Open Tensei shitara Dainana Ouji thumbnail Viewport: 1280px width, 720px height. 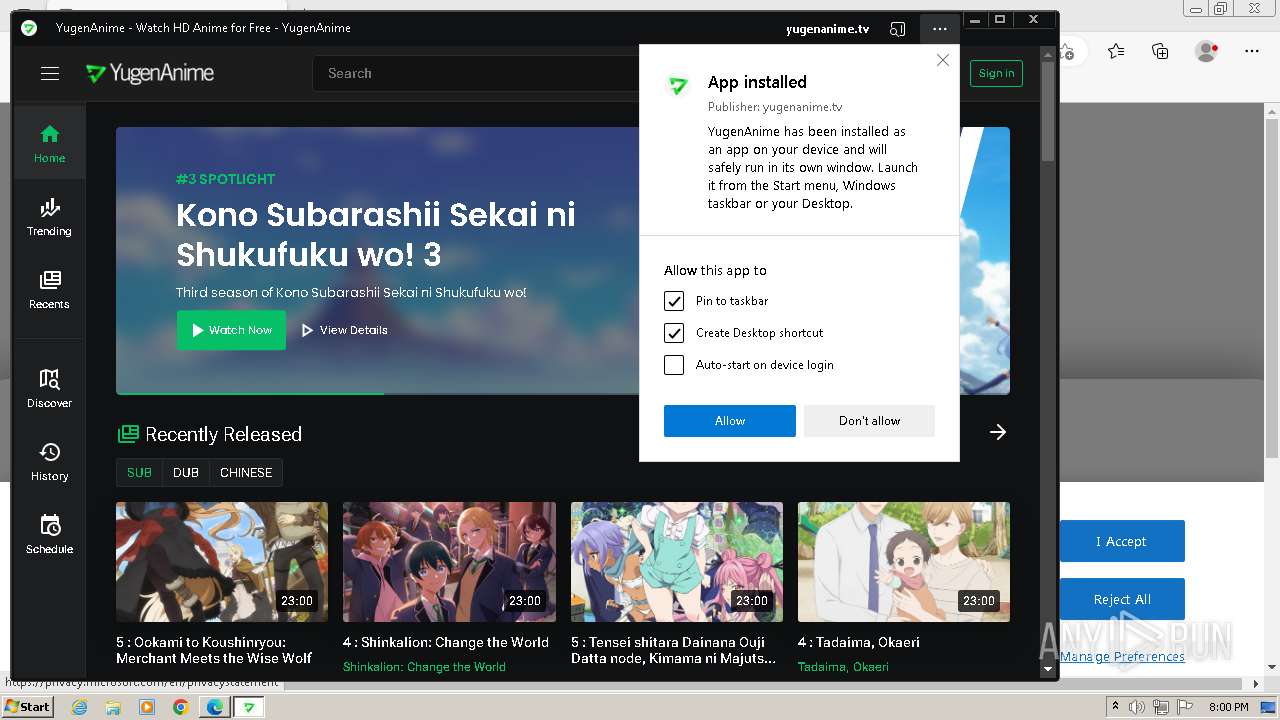pos(677,562)
